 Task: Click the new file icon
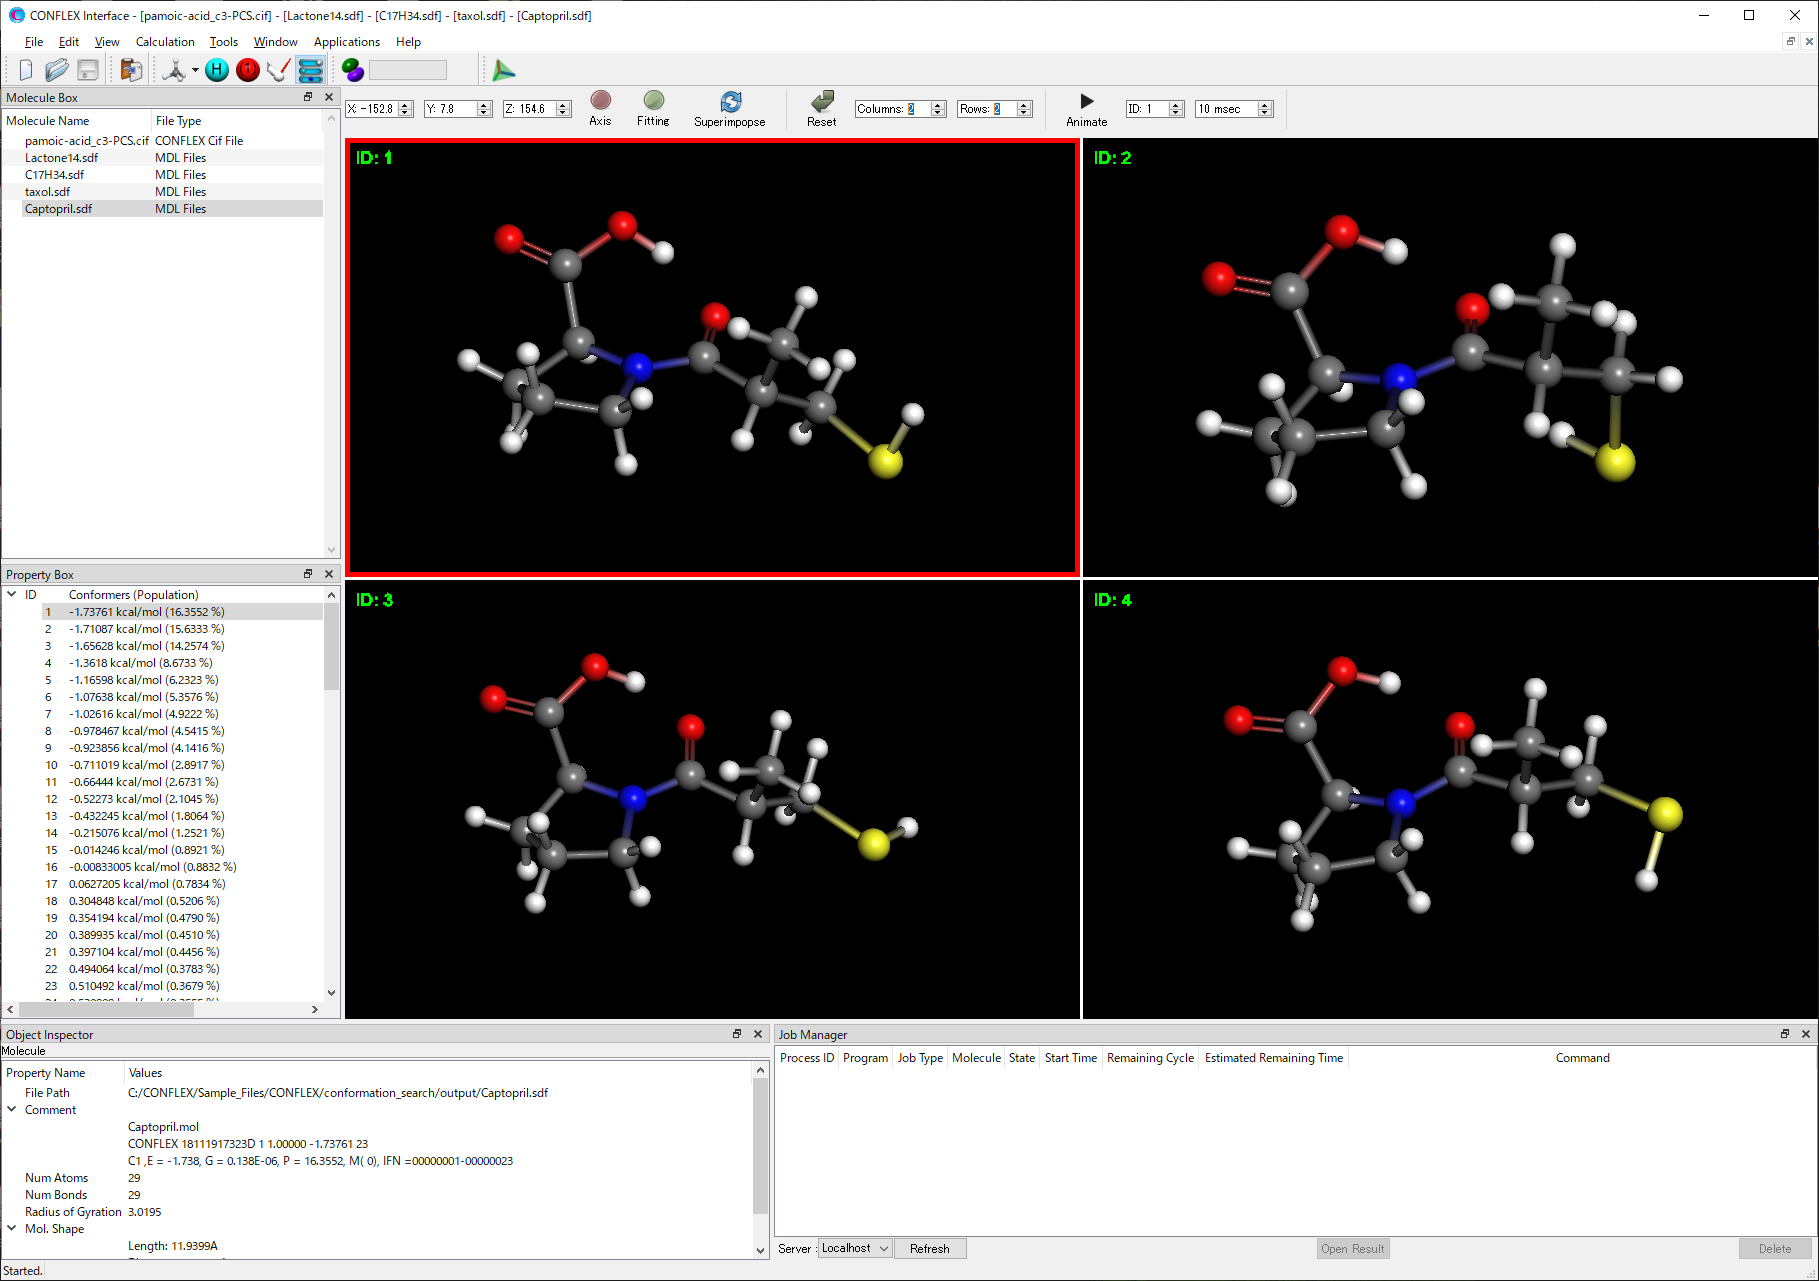(26, 70)
